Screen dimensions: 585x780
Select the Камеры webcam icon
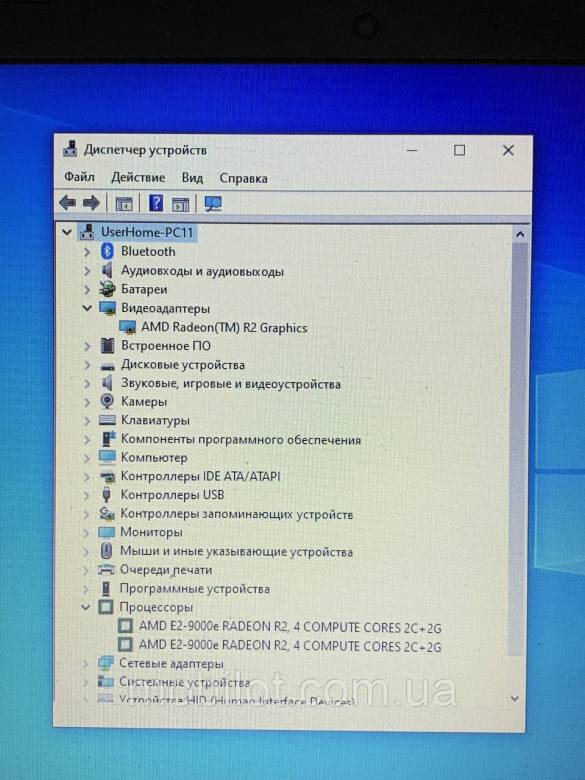tap(106, 401)
